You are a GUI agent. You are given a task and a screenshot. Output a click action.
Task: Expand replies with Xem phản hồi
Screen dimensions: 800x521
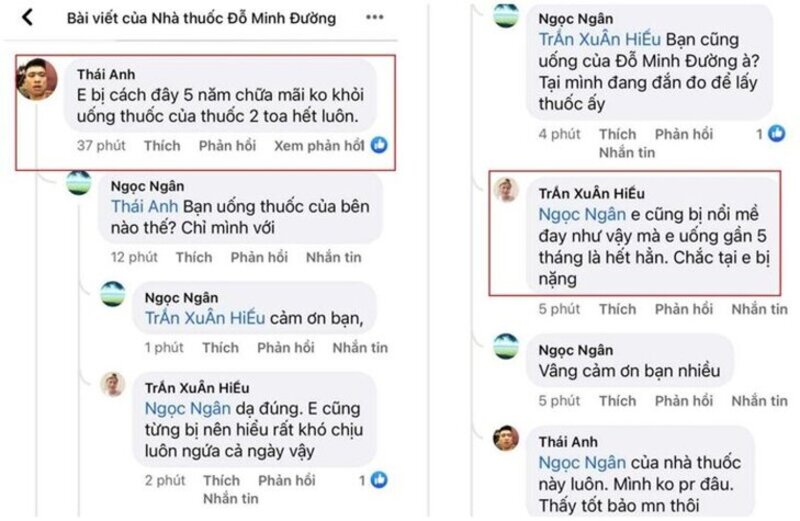pyautogui.click(x=319, y=146)
